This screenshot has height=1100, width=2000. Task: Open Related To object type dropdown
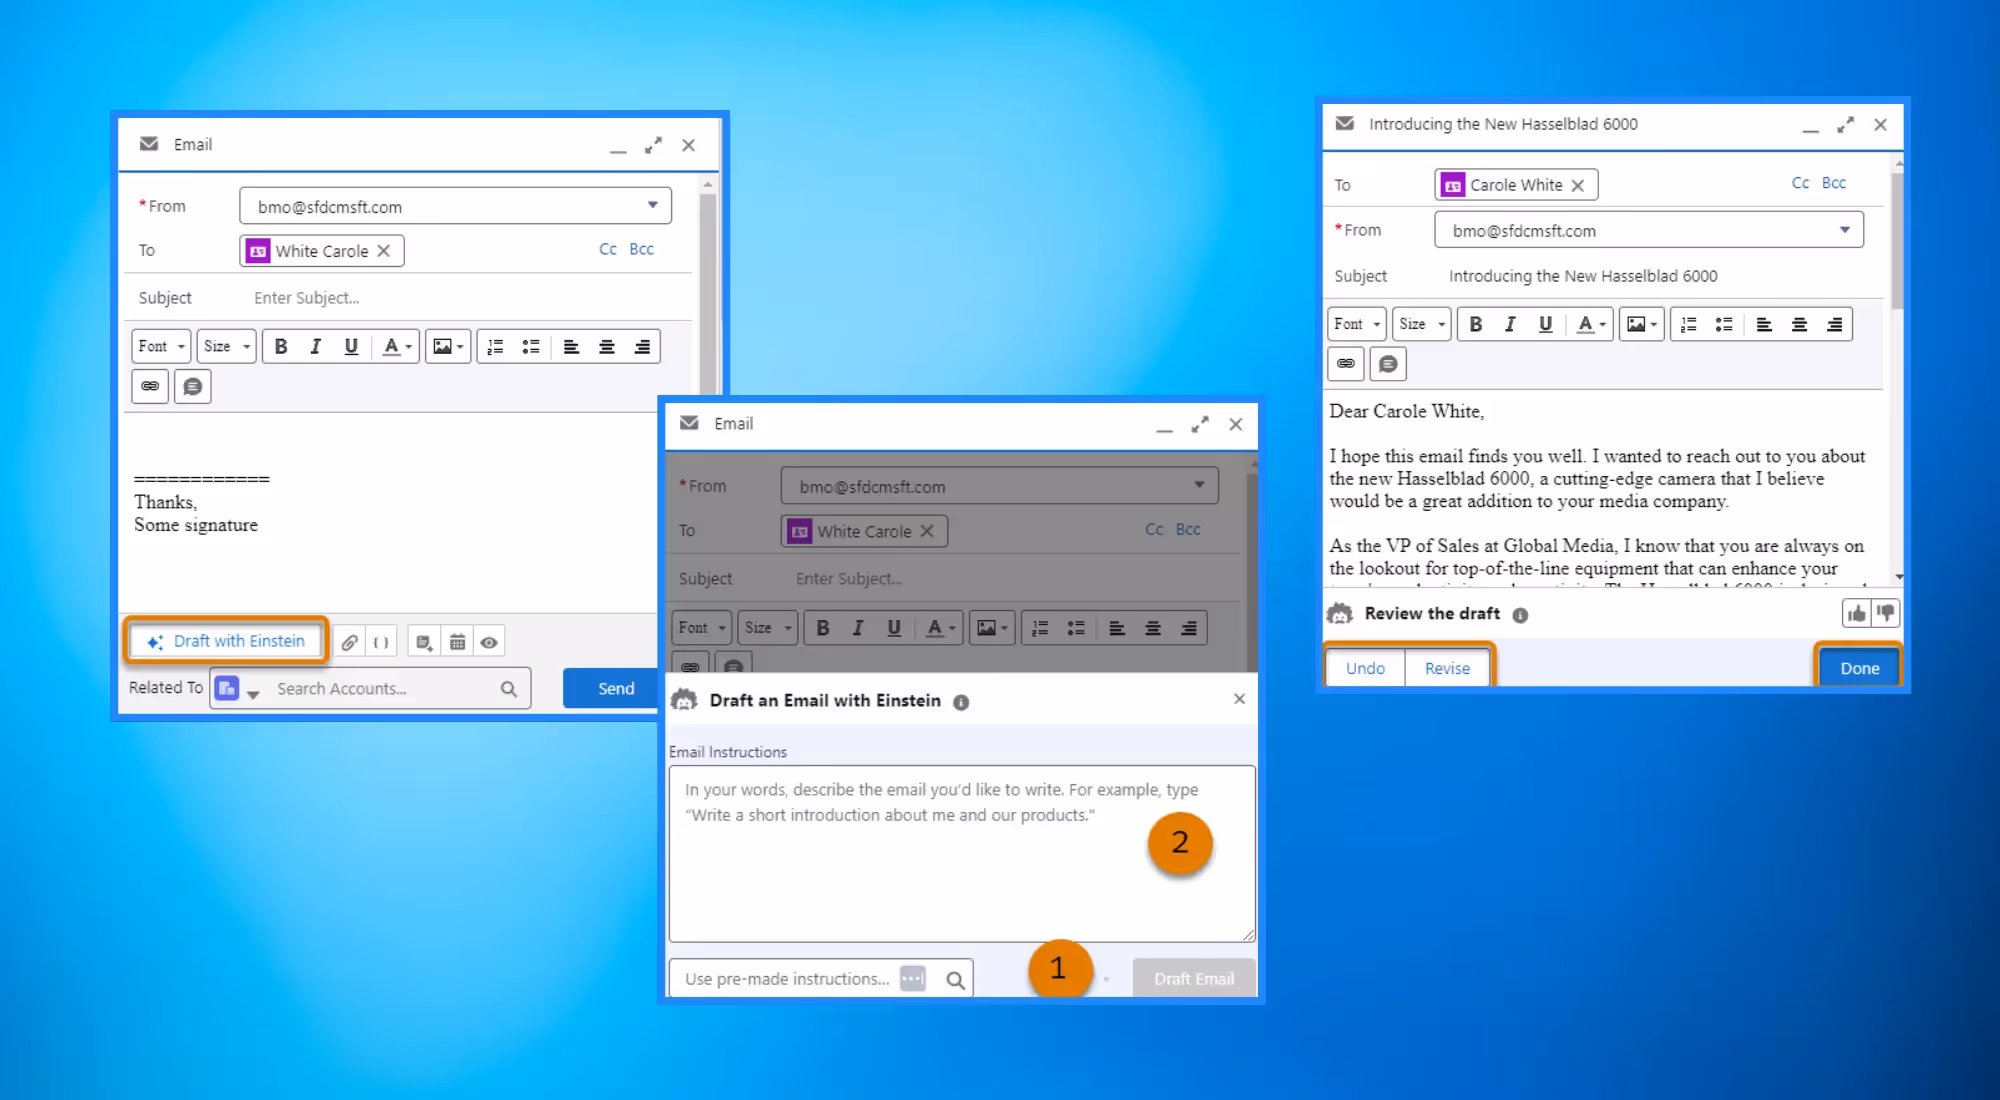237,689
